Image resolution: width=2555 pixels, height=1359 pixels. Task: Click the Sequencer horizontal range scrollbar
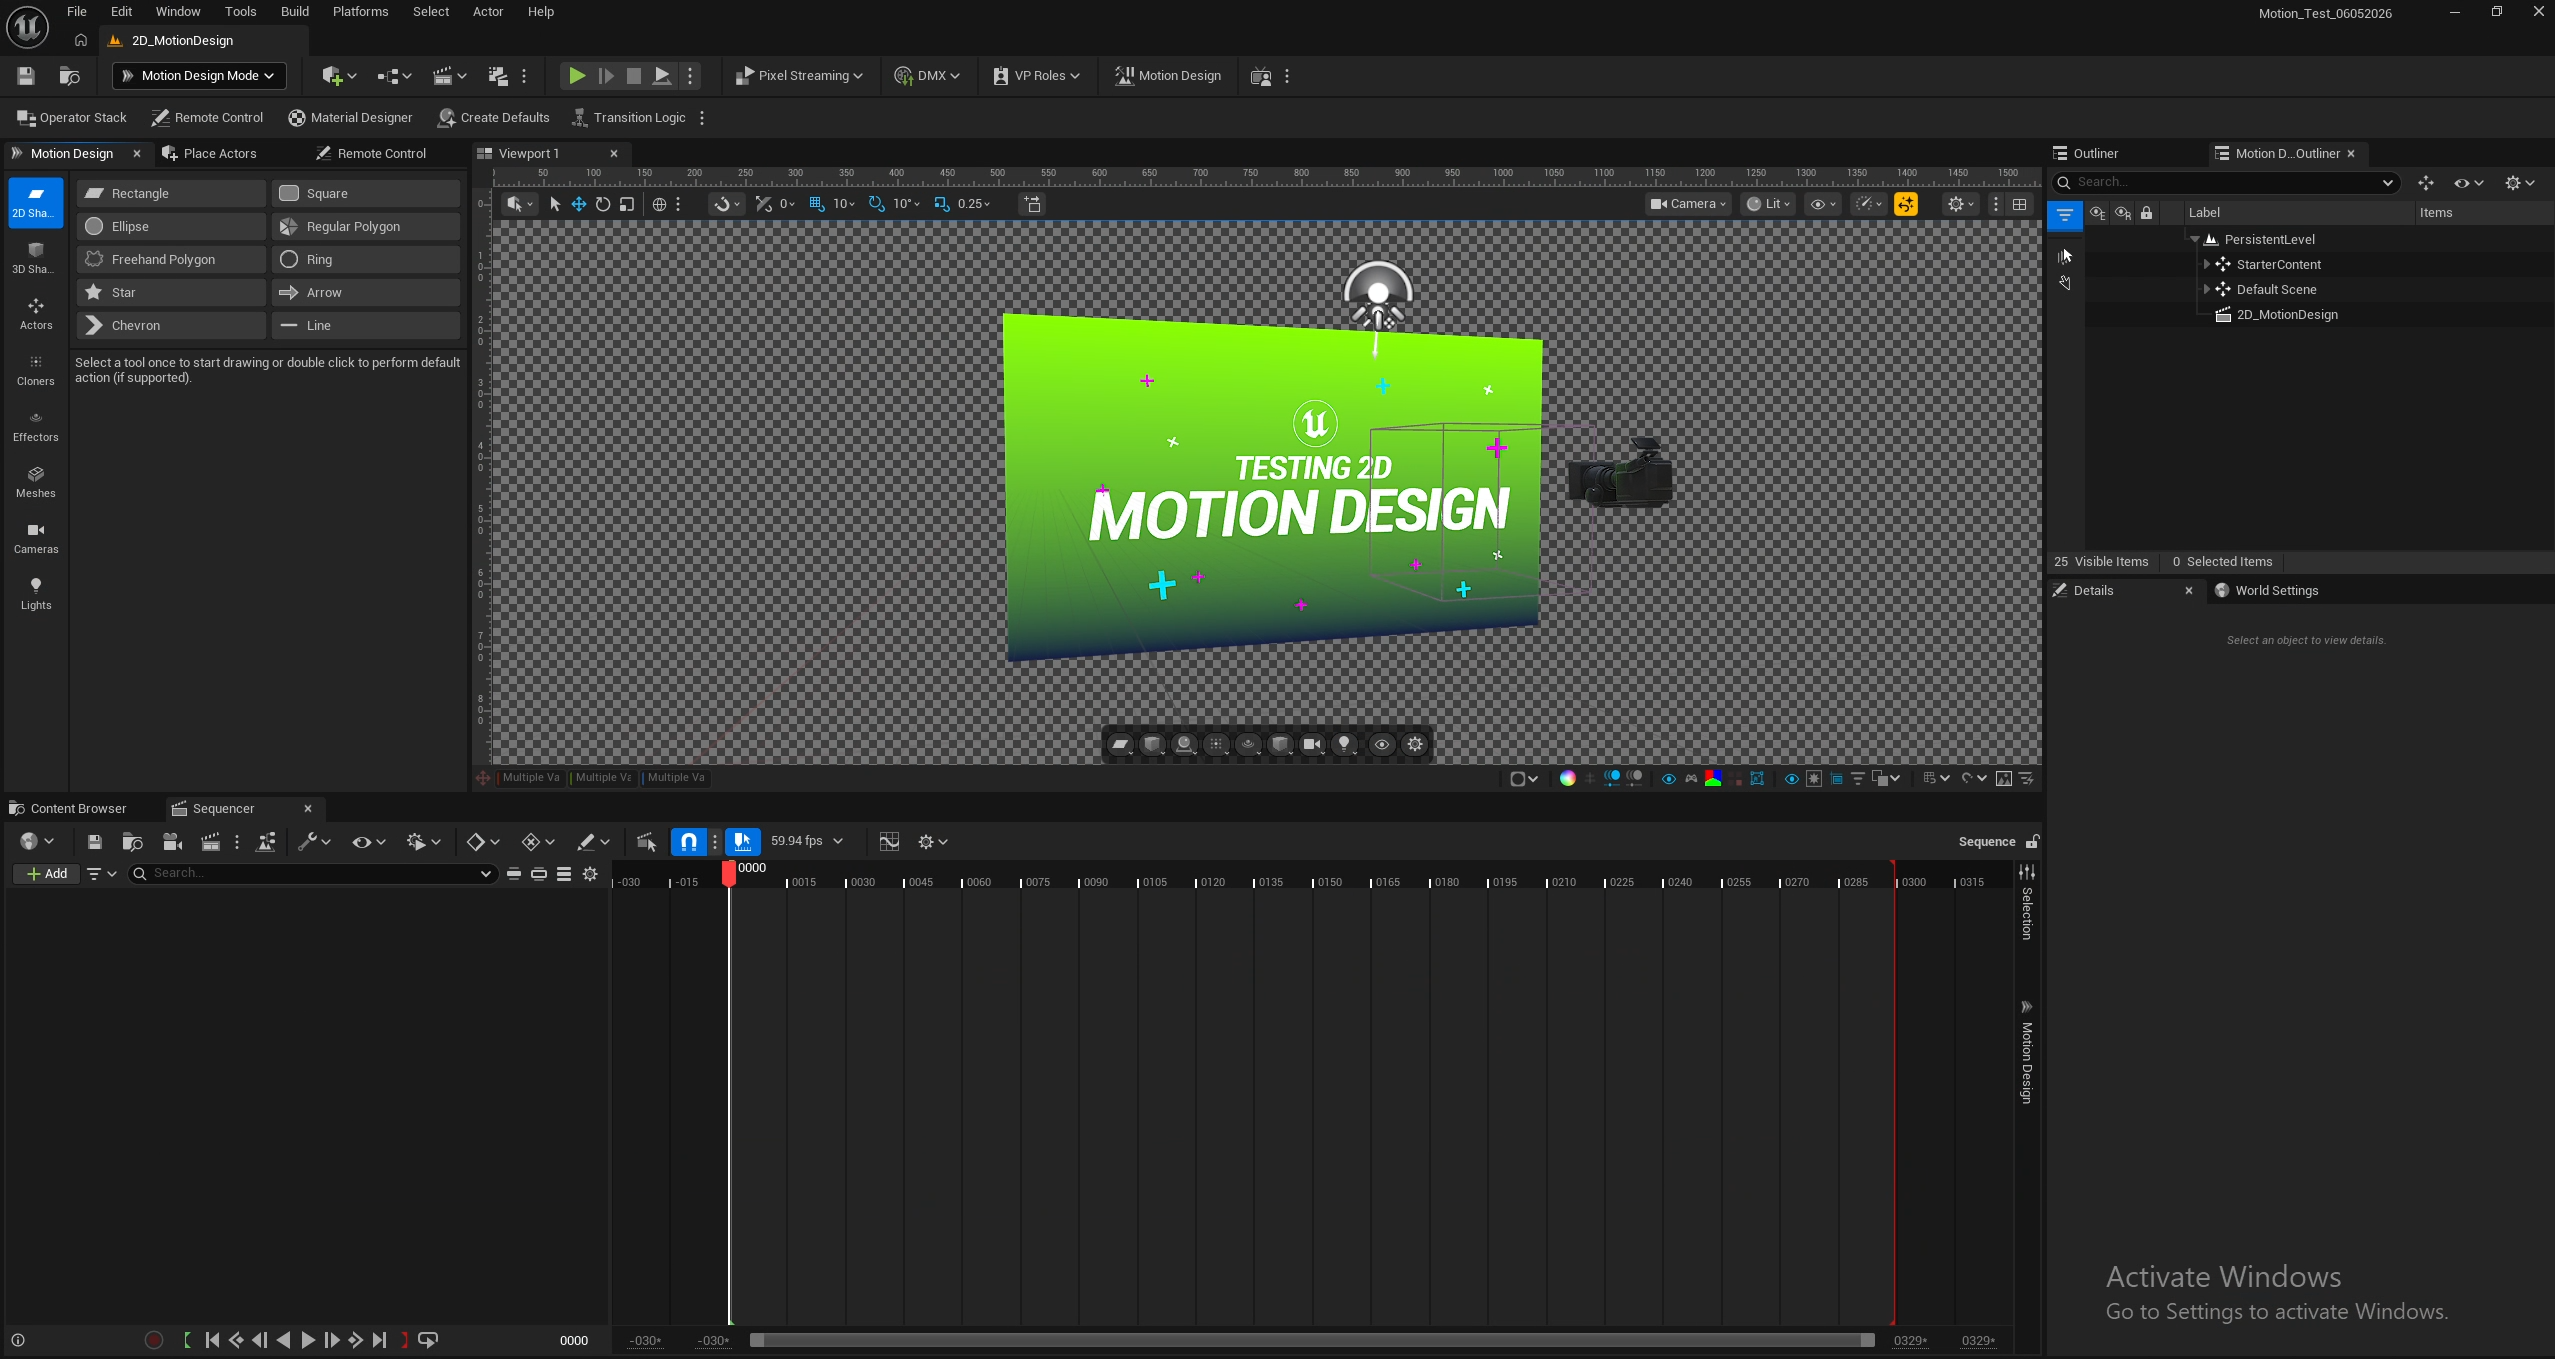click(1312, 1340)
